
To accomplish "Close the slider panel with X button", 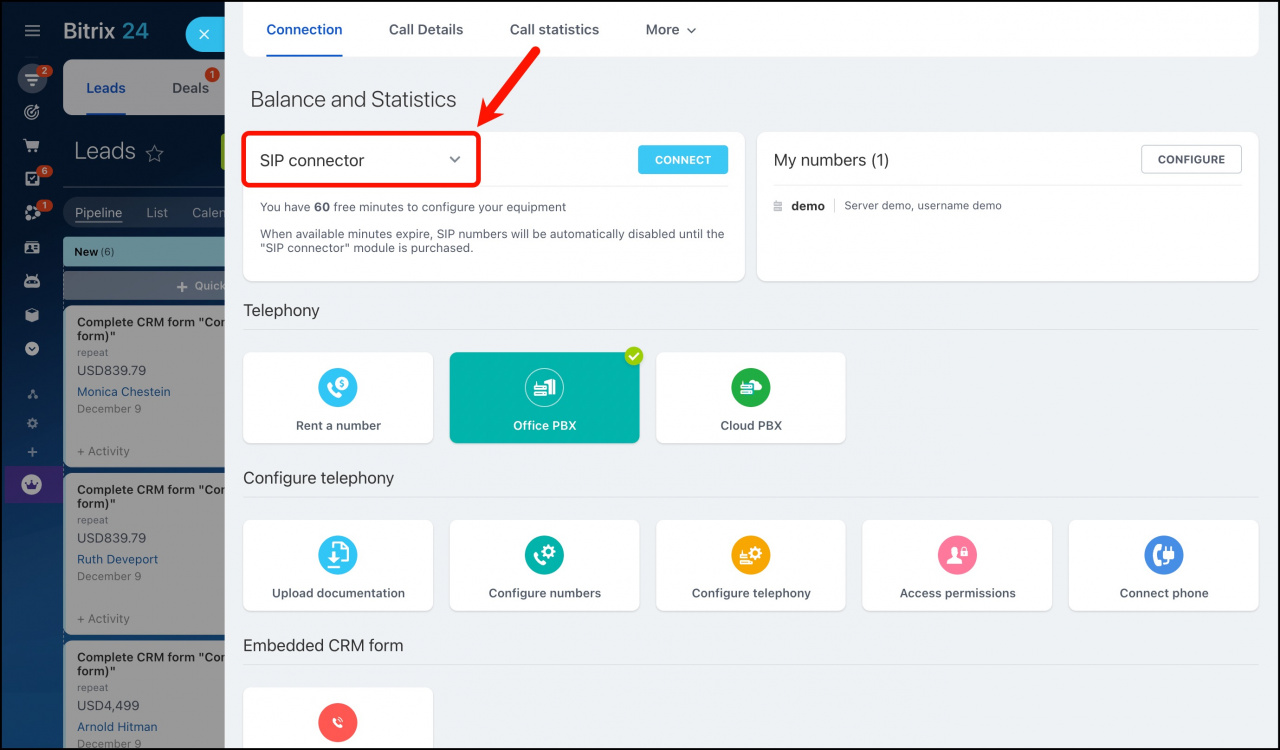I will 204,34.
